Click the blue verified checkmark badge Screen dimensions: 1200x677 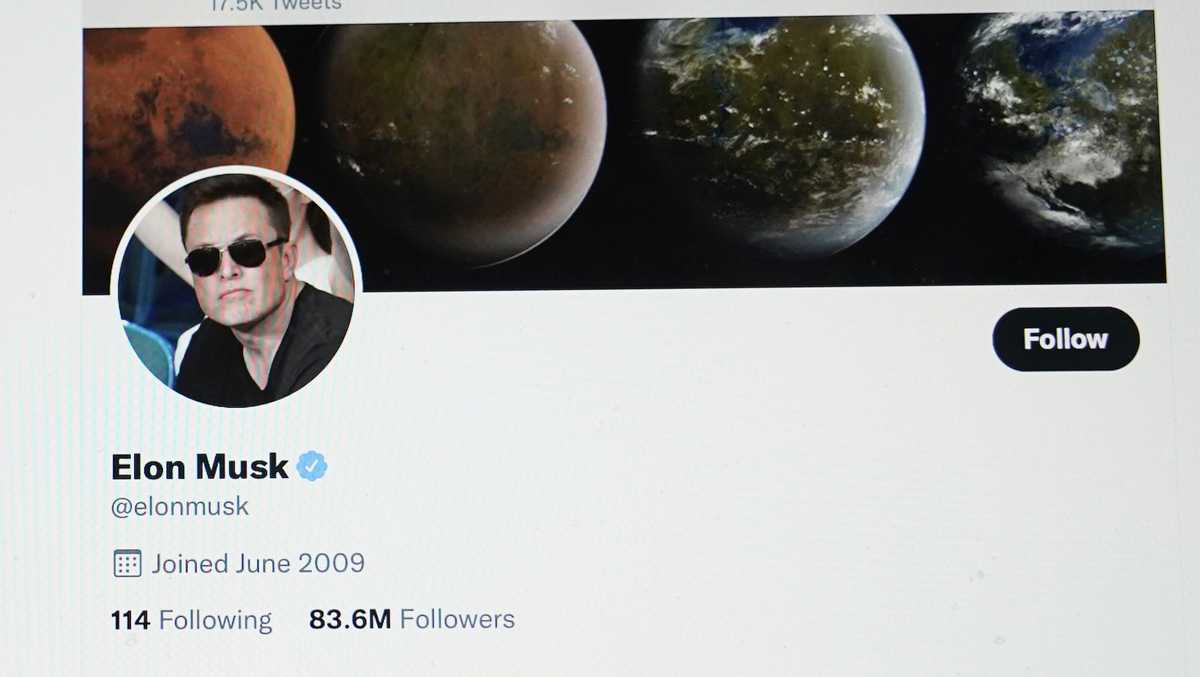(x=313, y=465)
